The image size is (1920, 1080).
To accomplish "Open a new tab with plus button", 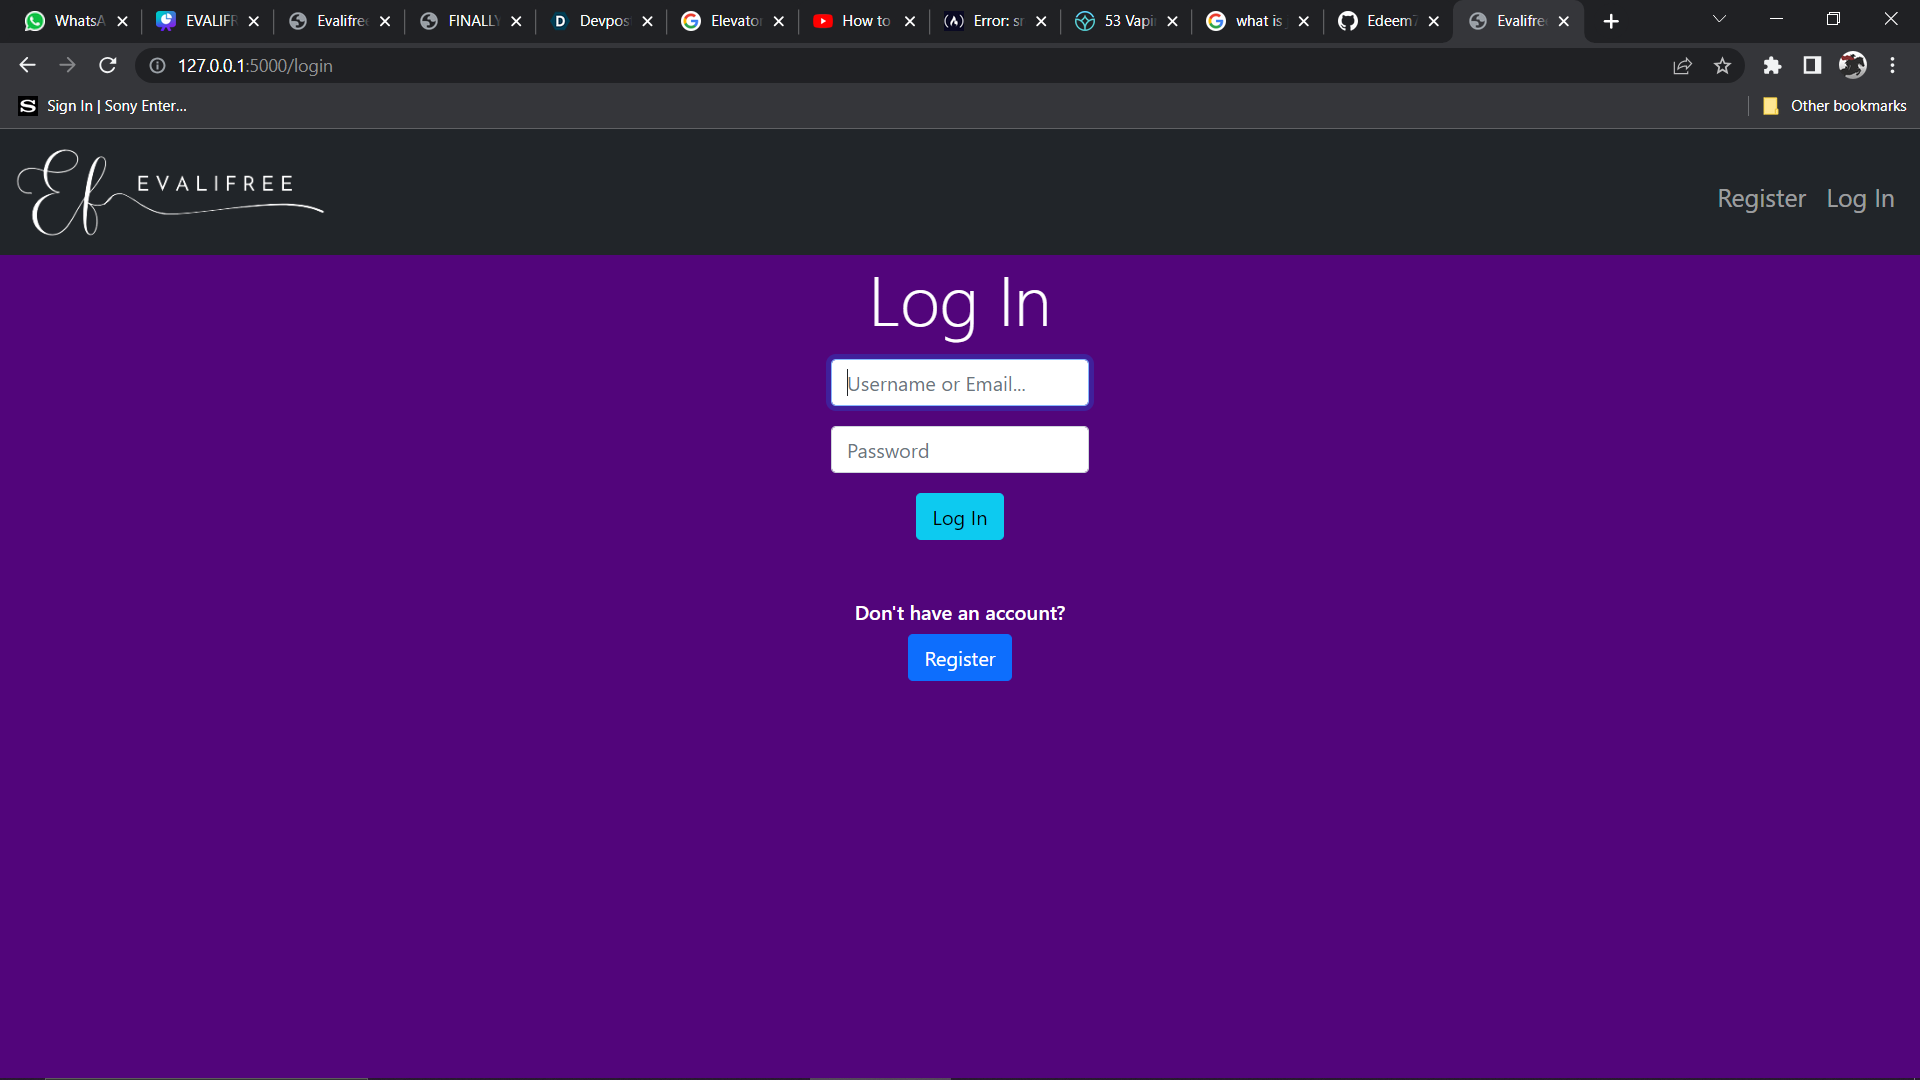I will (1611, 21).
